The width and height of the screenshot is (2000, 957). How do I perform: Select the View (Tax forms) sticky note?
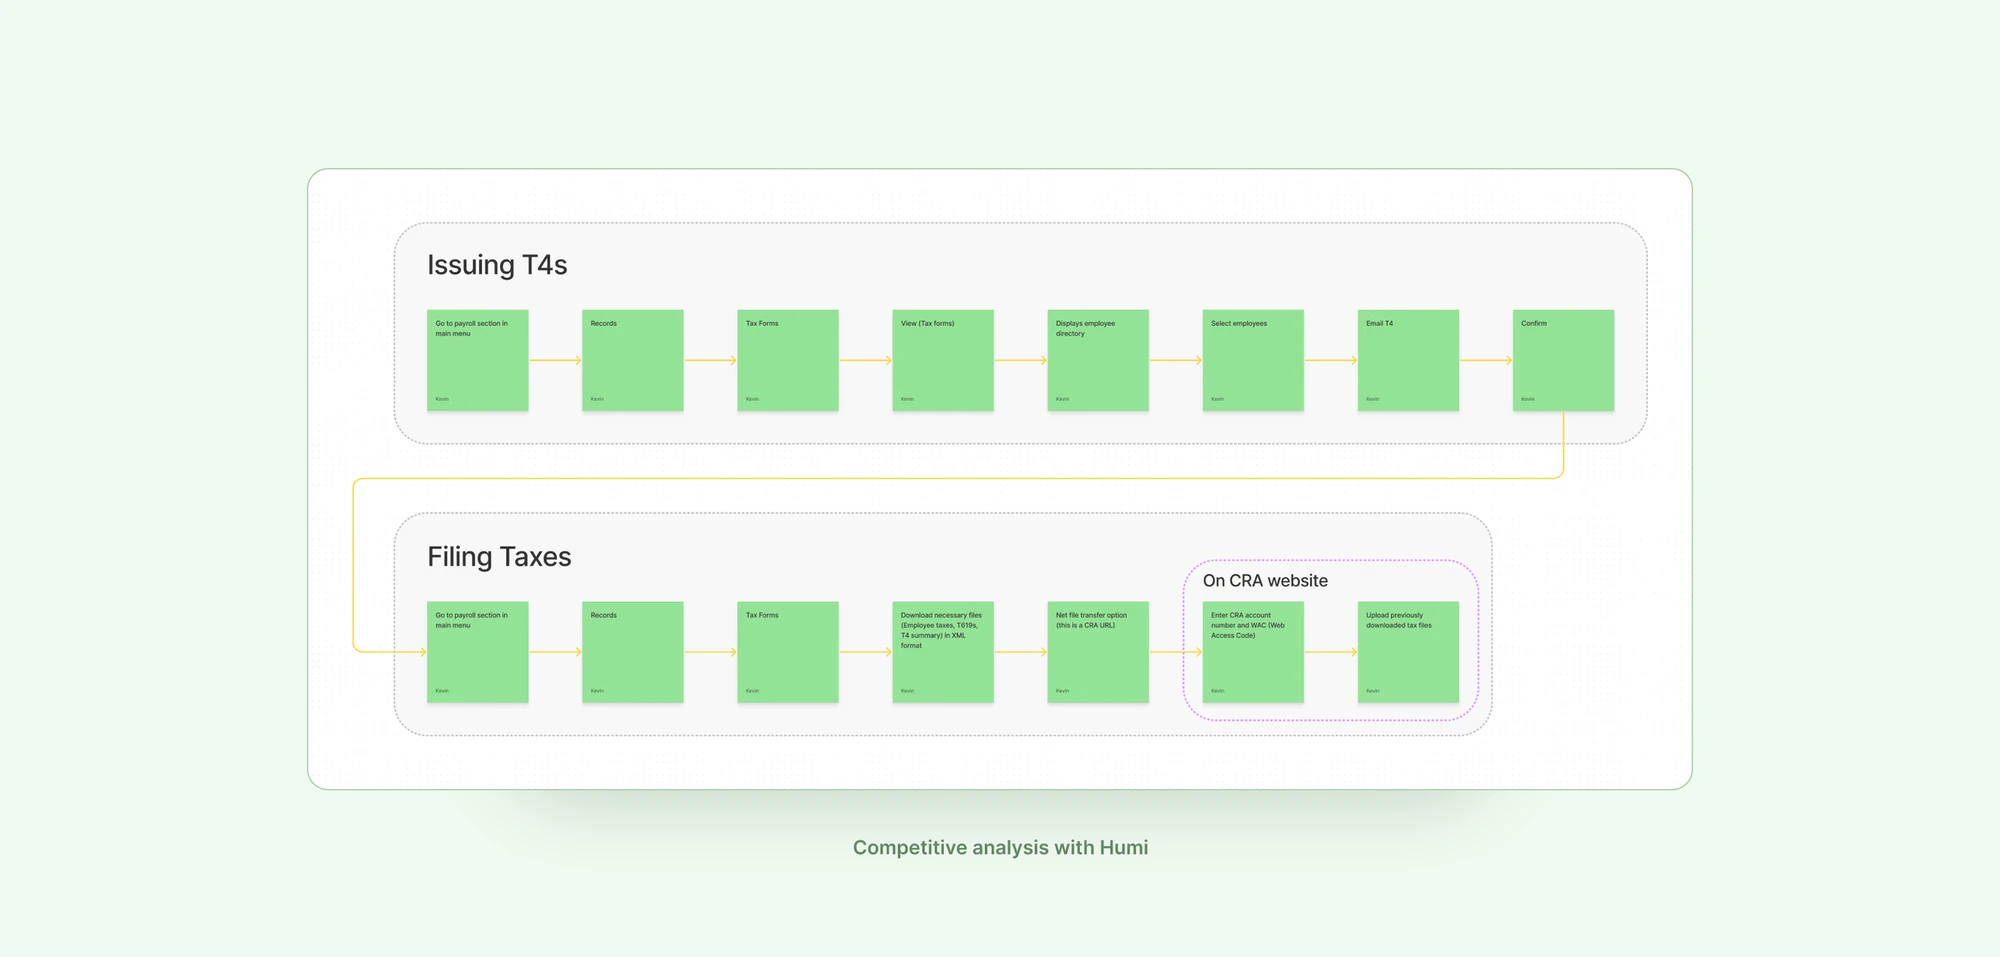(x=943, y=360)
